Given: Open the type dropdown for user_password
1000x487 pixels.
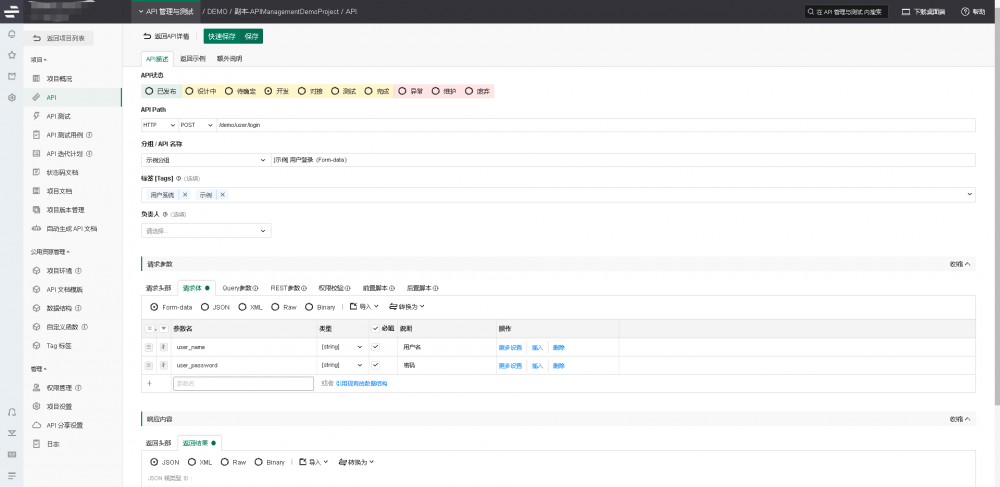Looking at the screenshot, I should (342, 365).
